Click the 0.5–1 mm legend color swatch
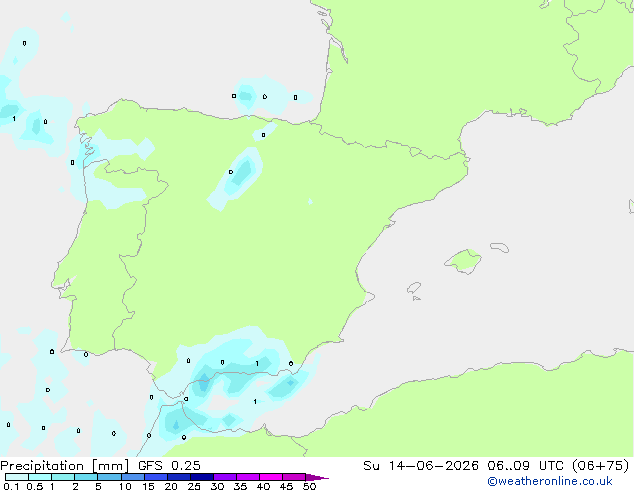 pos(40,477)
